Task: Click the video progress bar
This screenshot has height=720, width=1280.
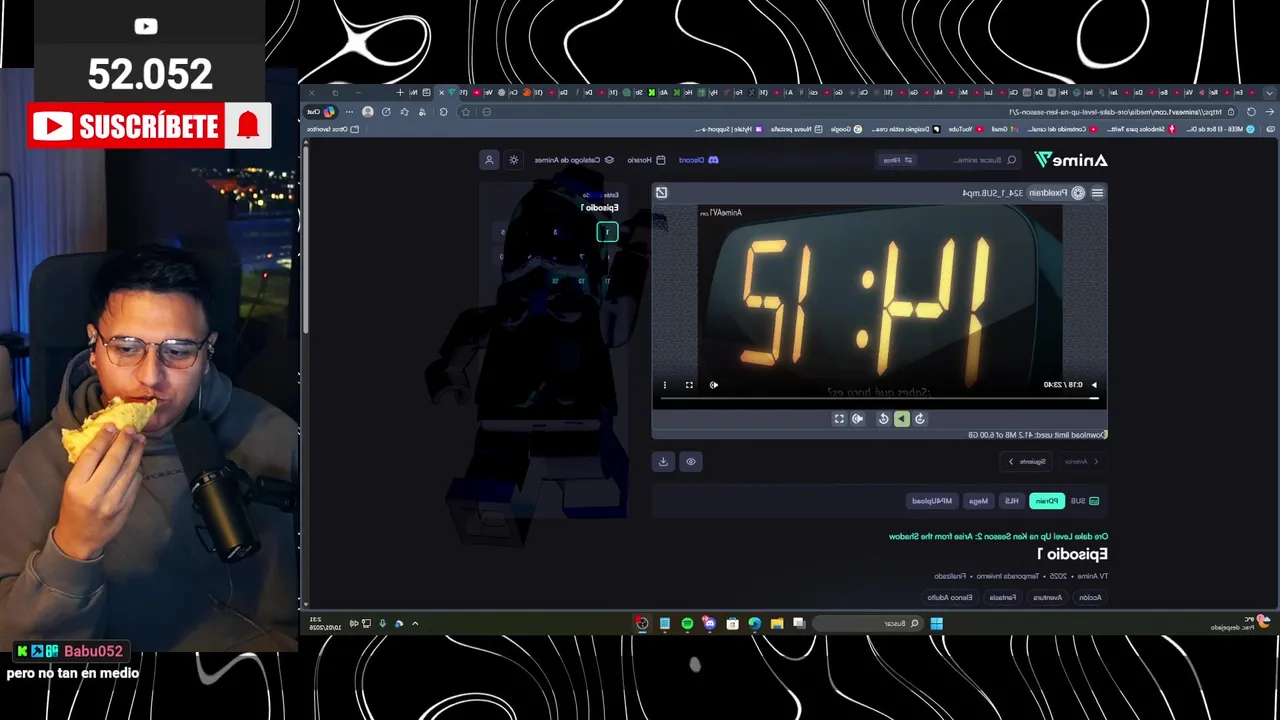Action: point(879,399)
